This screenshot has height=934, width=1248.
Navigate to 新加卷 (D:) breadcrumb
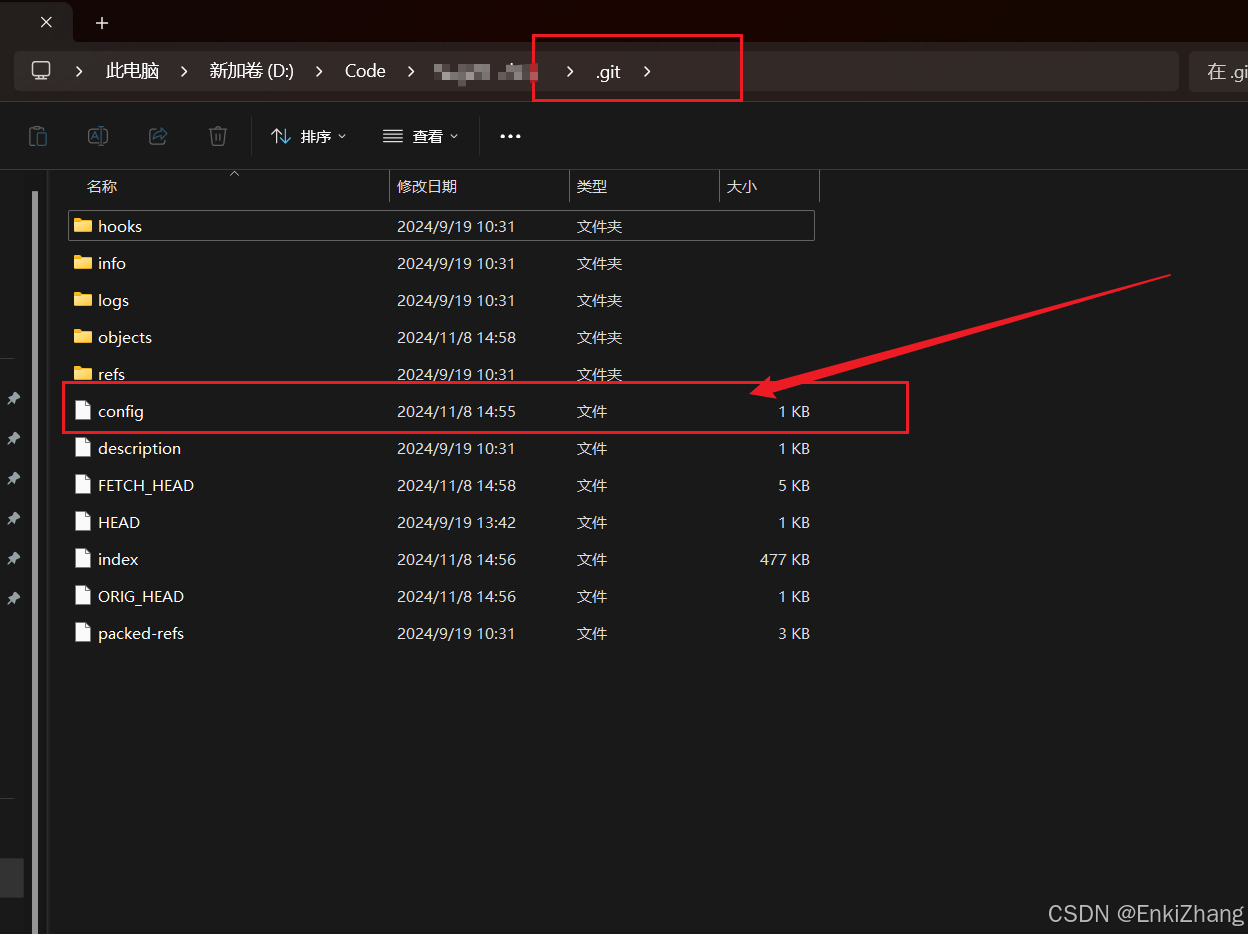click(x=251, y=71)
